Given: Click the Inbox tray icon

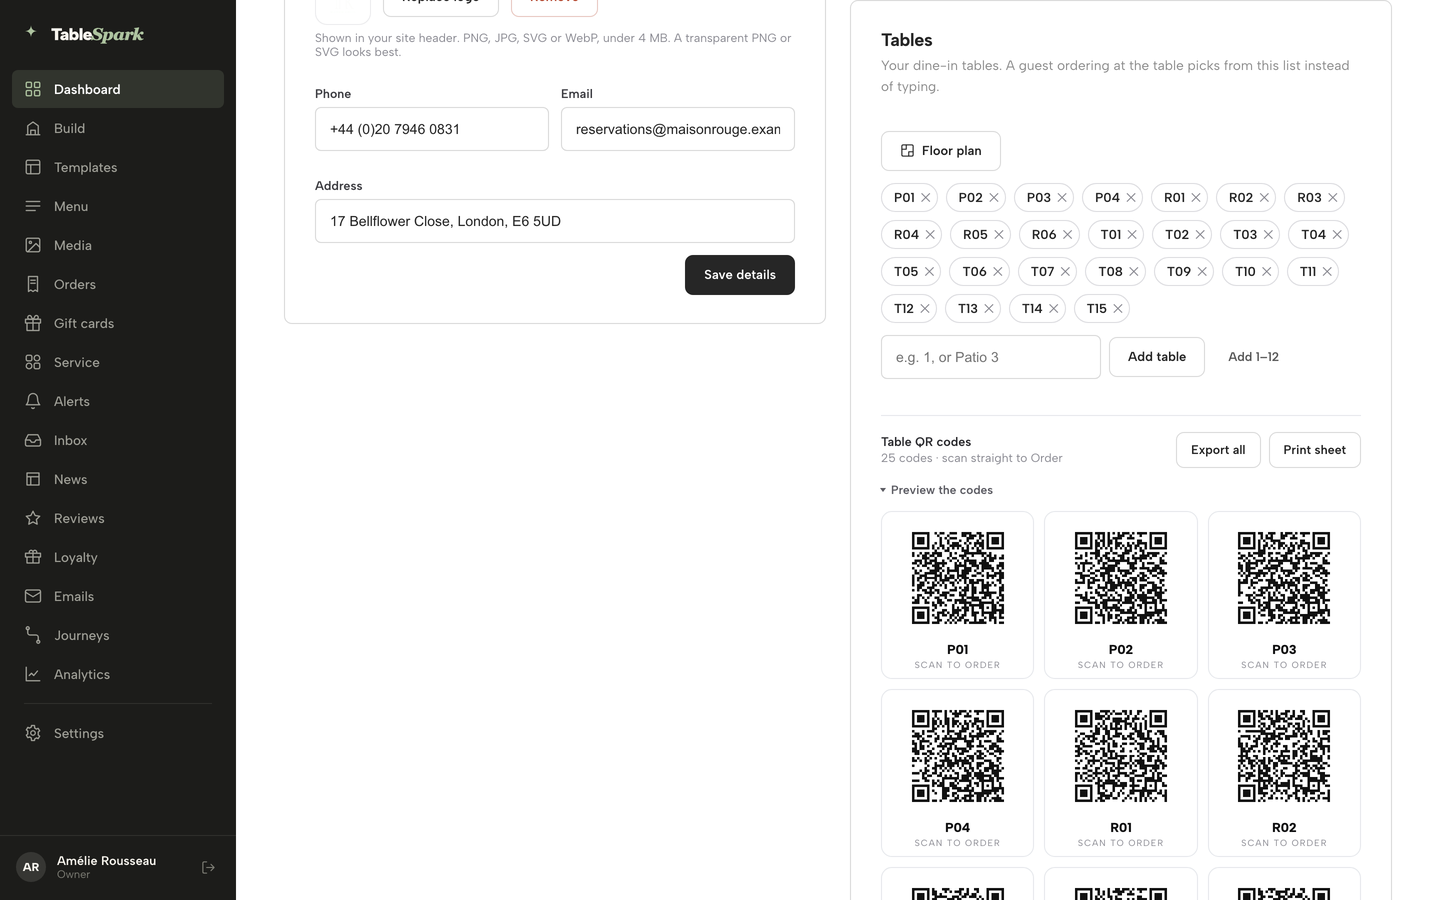Looking at the screenshot, I should coord(33,440).
